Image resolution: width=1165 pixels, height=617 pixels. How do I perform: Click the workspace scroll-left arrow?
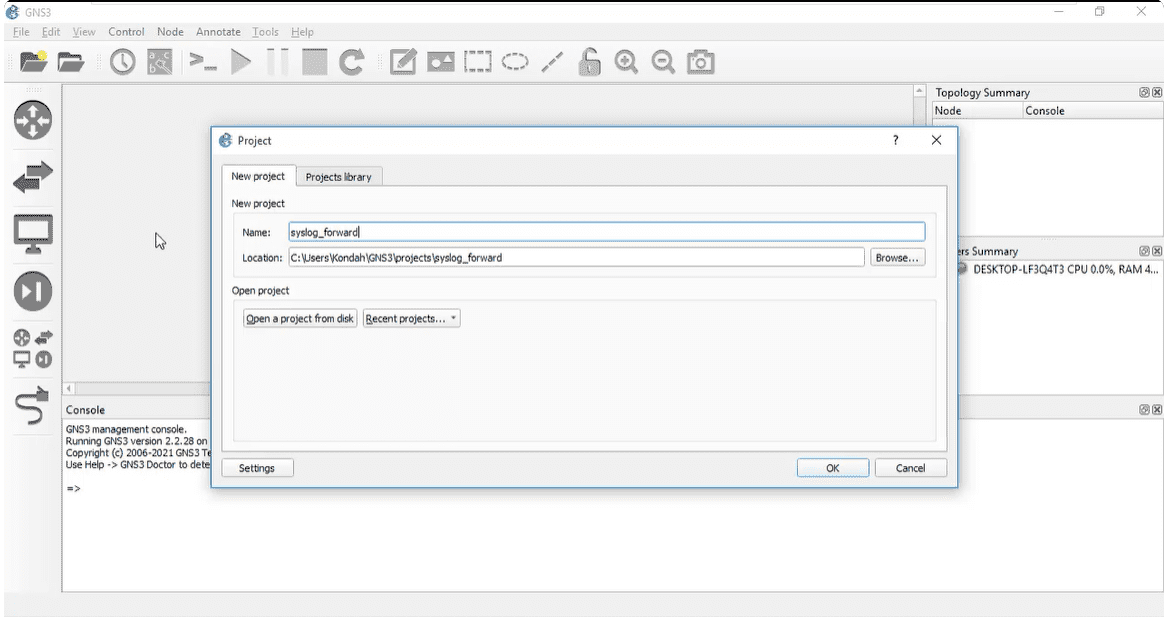pyautogui.click(x=69, y=388)
